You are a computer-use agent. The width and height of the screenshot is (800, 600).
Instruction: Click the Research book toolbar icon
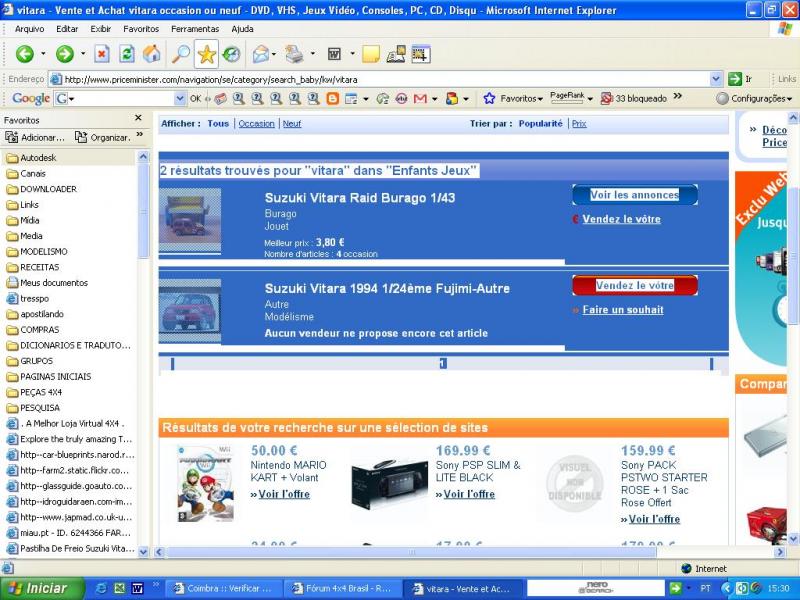click(396, 54)
